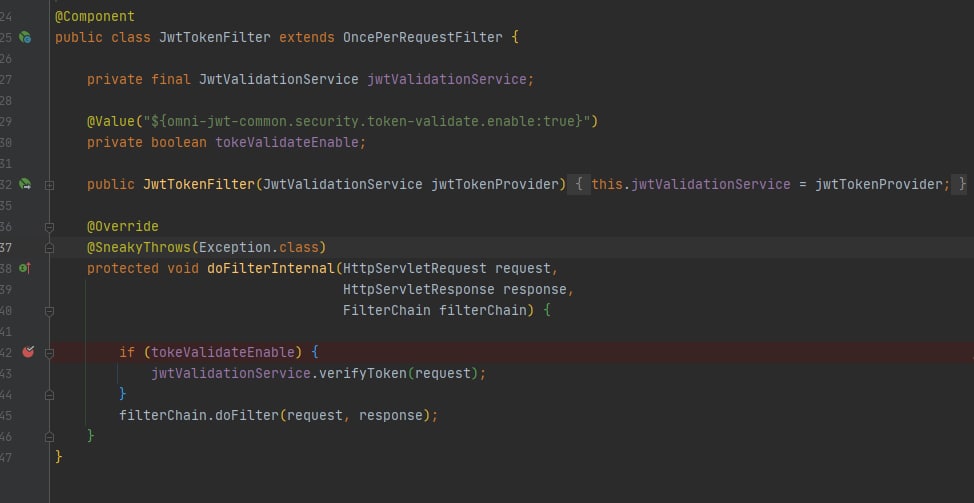Click the filterChain parameter name in the method signature

pos(483,310)
